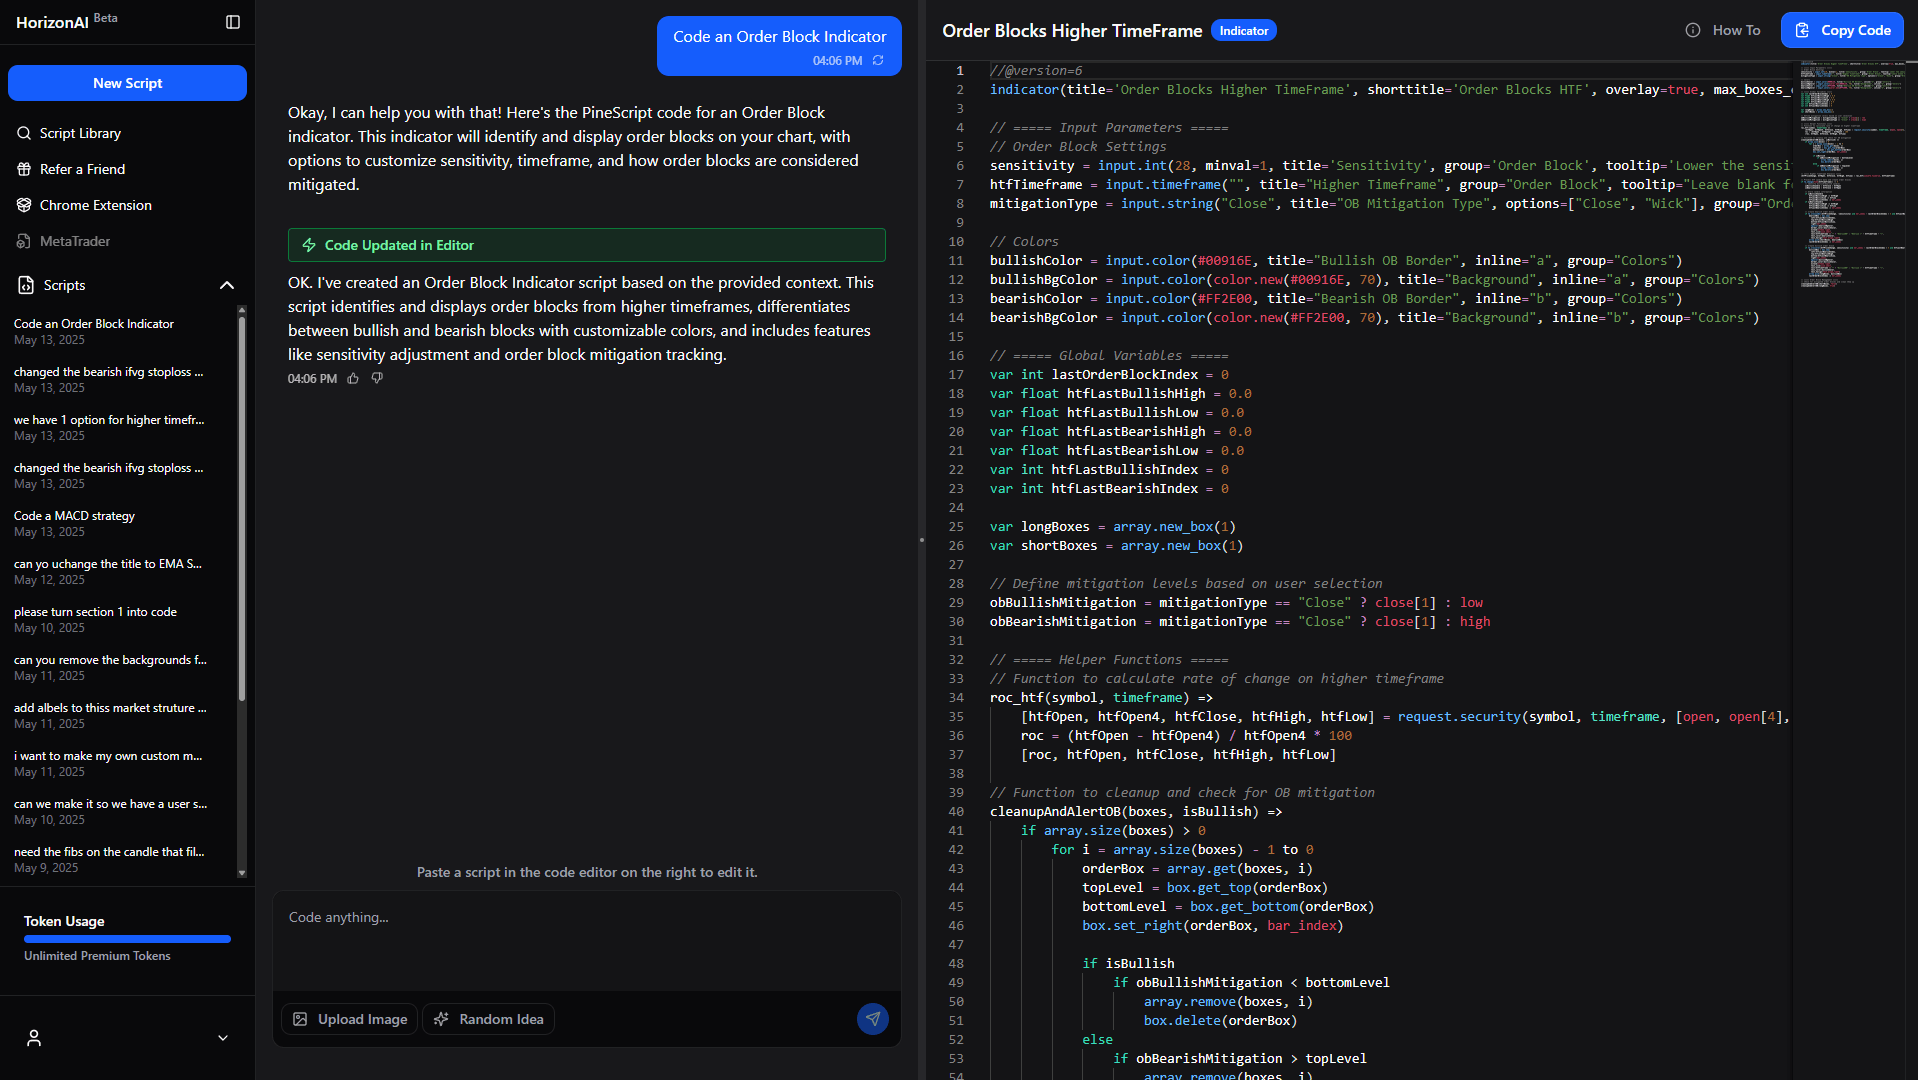Click the Upload Image button
Image resolution: width=1918 pixels, height=1080 pixels.
349,1019
